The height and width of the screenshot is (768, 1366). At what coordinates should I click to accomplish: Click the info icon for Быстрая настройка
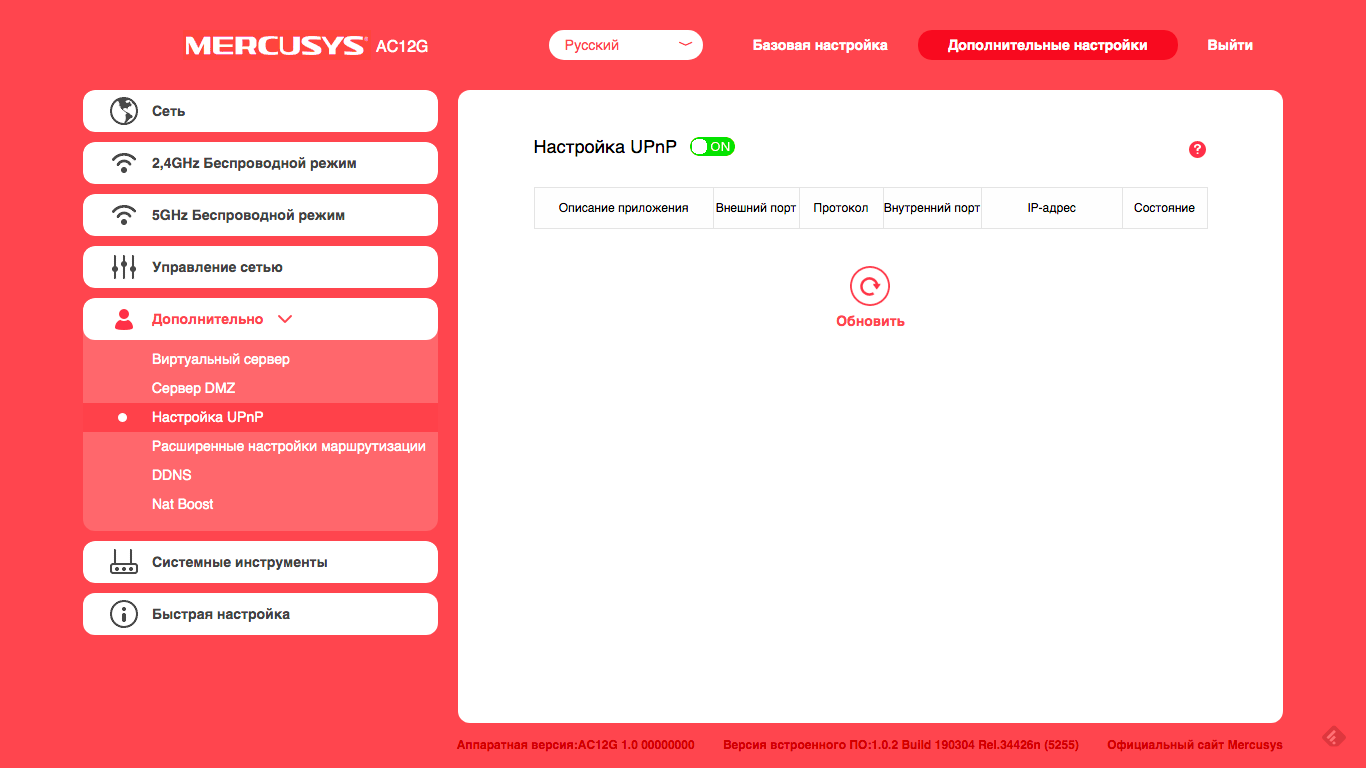pos(123,614)
